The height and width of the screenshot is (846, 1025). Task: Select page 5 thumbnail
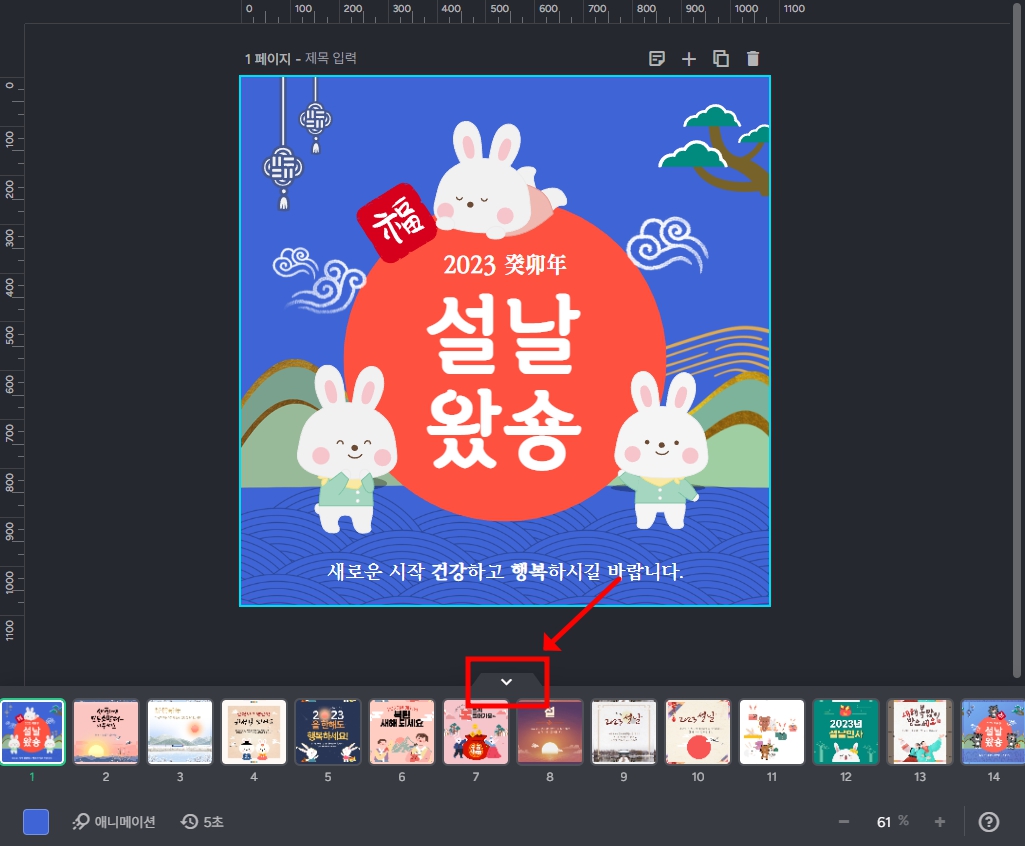pyautogui.click(x=328, y=733)
